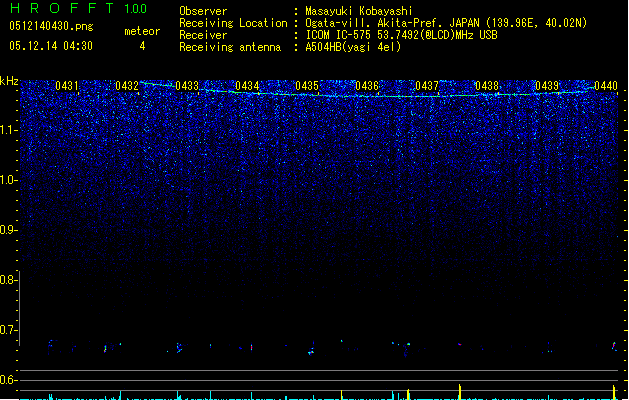Click the HROFFT 1.0.0 title text
Image resolution: width=629 pixels, height=400 pixels.
(x=78, y=8)
